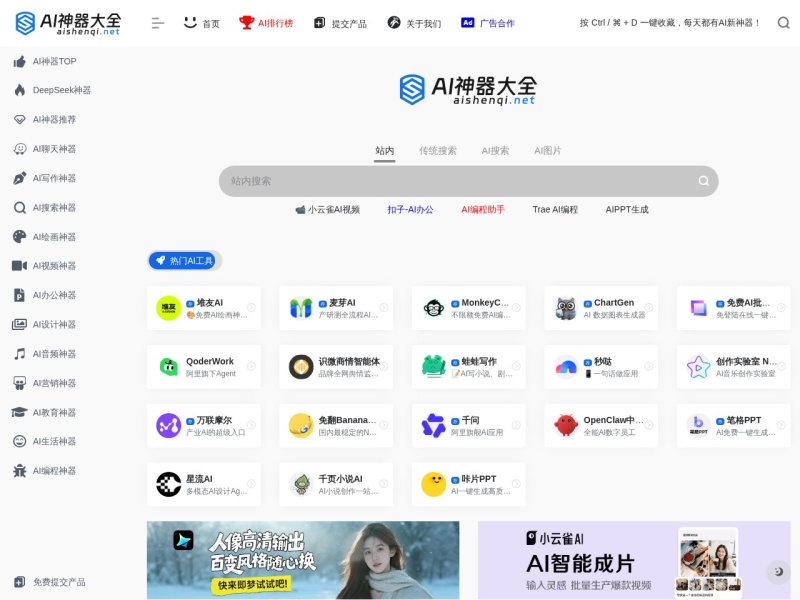Screen dimensions: 800x600
Task: Open the QoderWork tool card
Action: pos(204,367)
